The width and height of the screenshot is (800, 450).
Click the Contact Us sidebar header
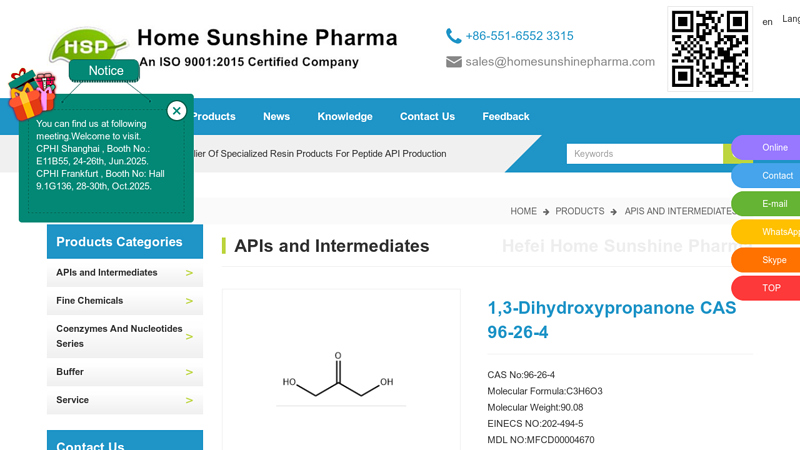tap(90, 445)
